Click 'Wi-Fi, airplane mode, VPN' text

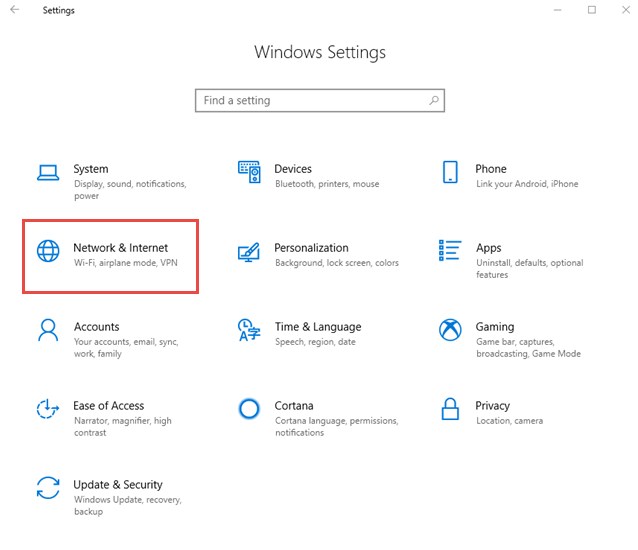(x=126, y=263)
